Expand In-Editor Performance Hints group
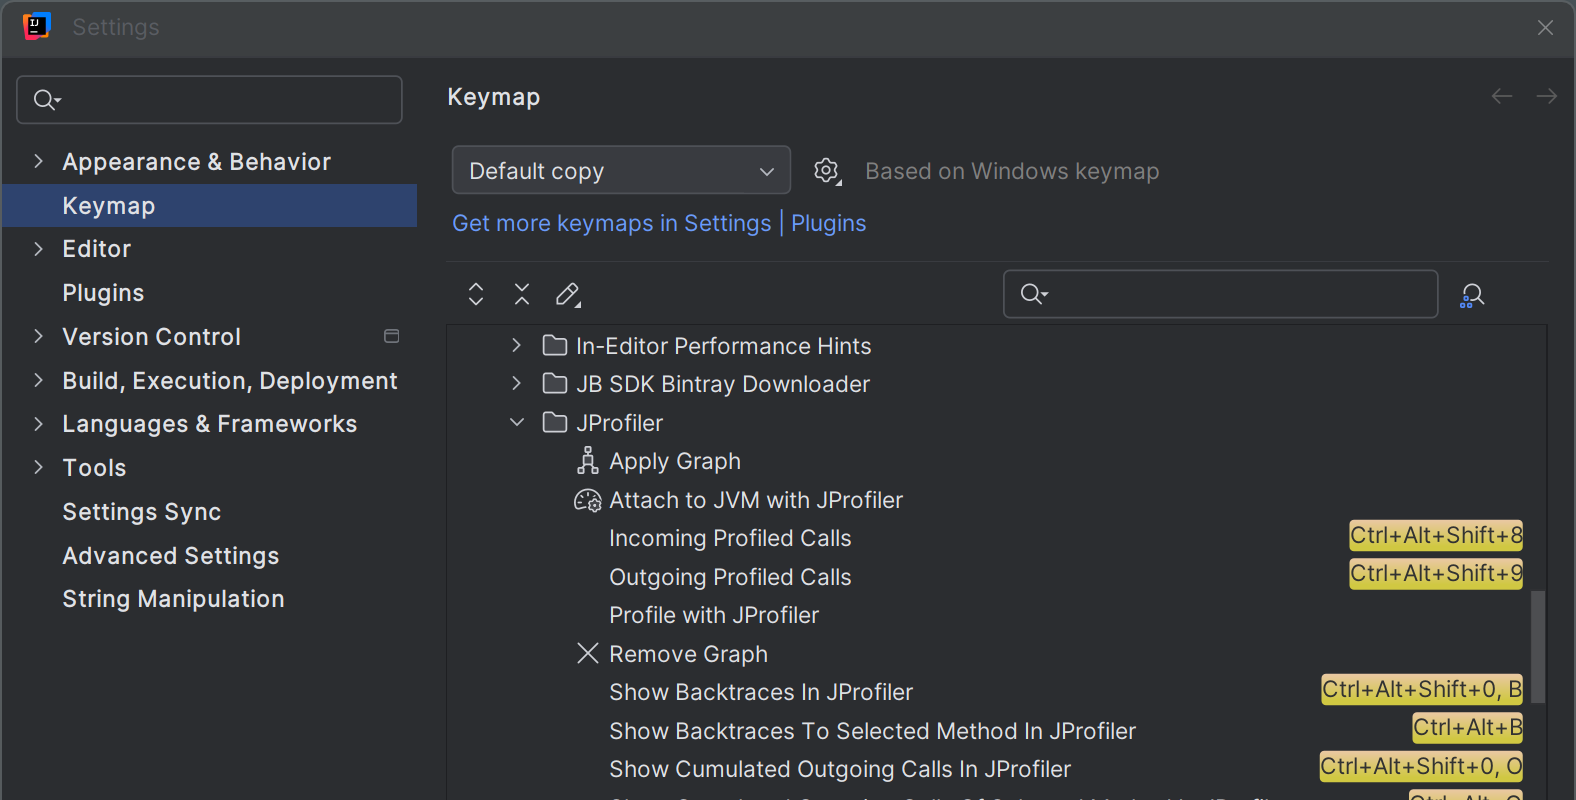Screen dimensions: 1576x800 coord(516,345)
